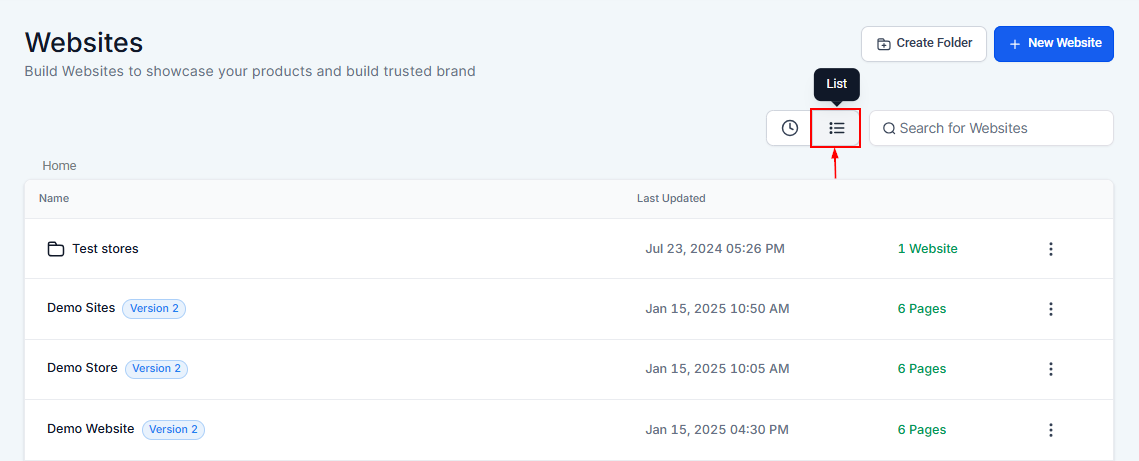Click the New Website button

1053,44
